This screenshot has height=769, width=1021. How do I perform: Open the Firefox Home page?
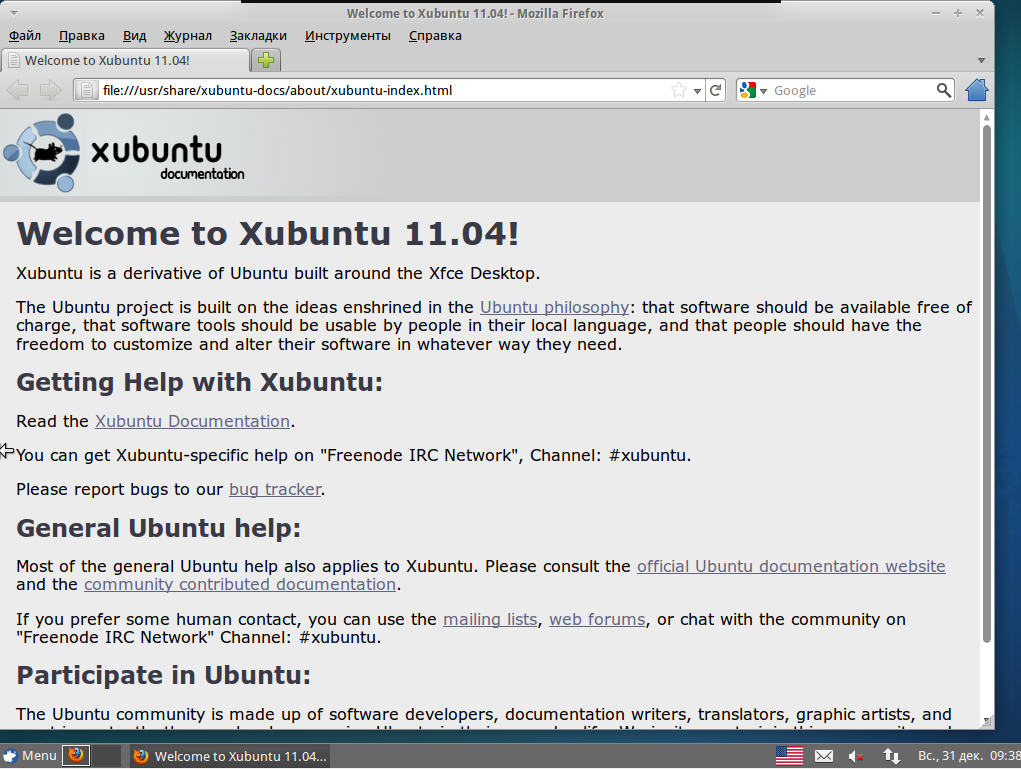[x=976, y=90]
